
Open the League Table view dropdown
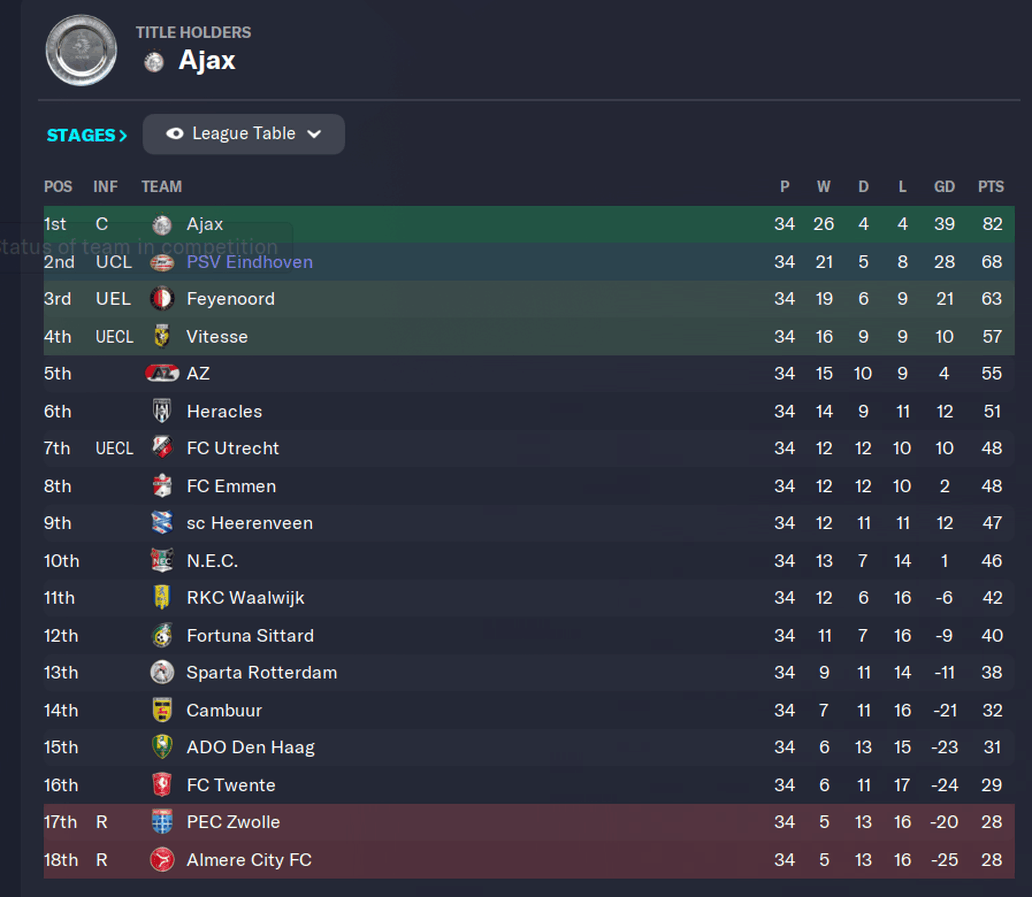tap(244, 134)
